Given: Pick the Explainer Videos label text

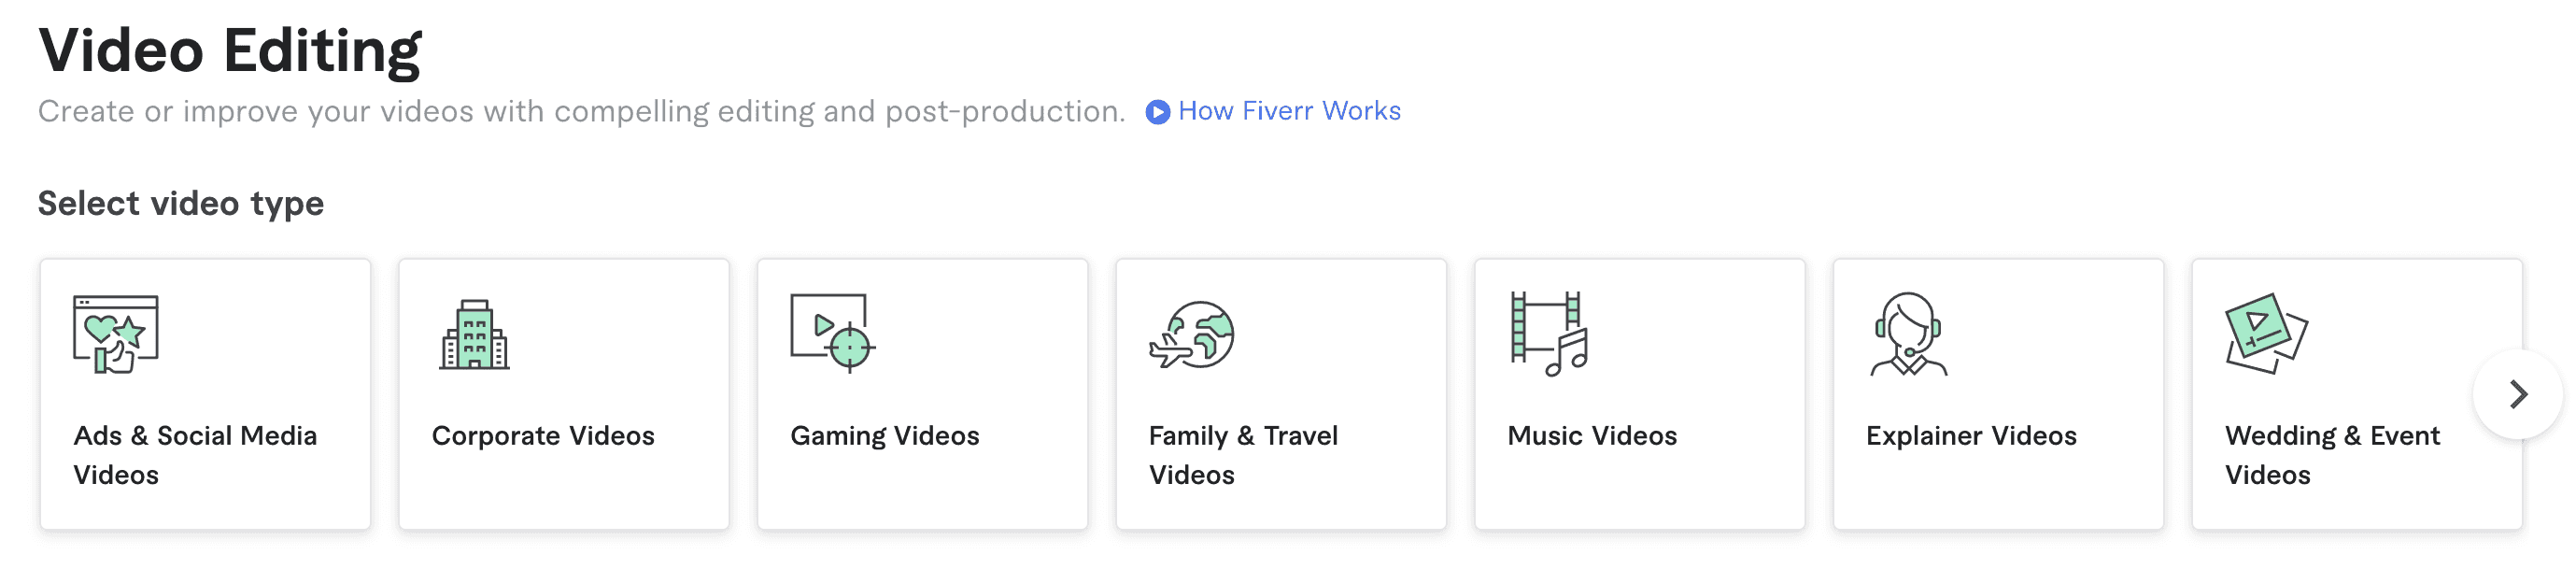Looking at the screenshot, I should tap(1971, 436).
